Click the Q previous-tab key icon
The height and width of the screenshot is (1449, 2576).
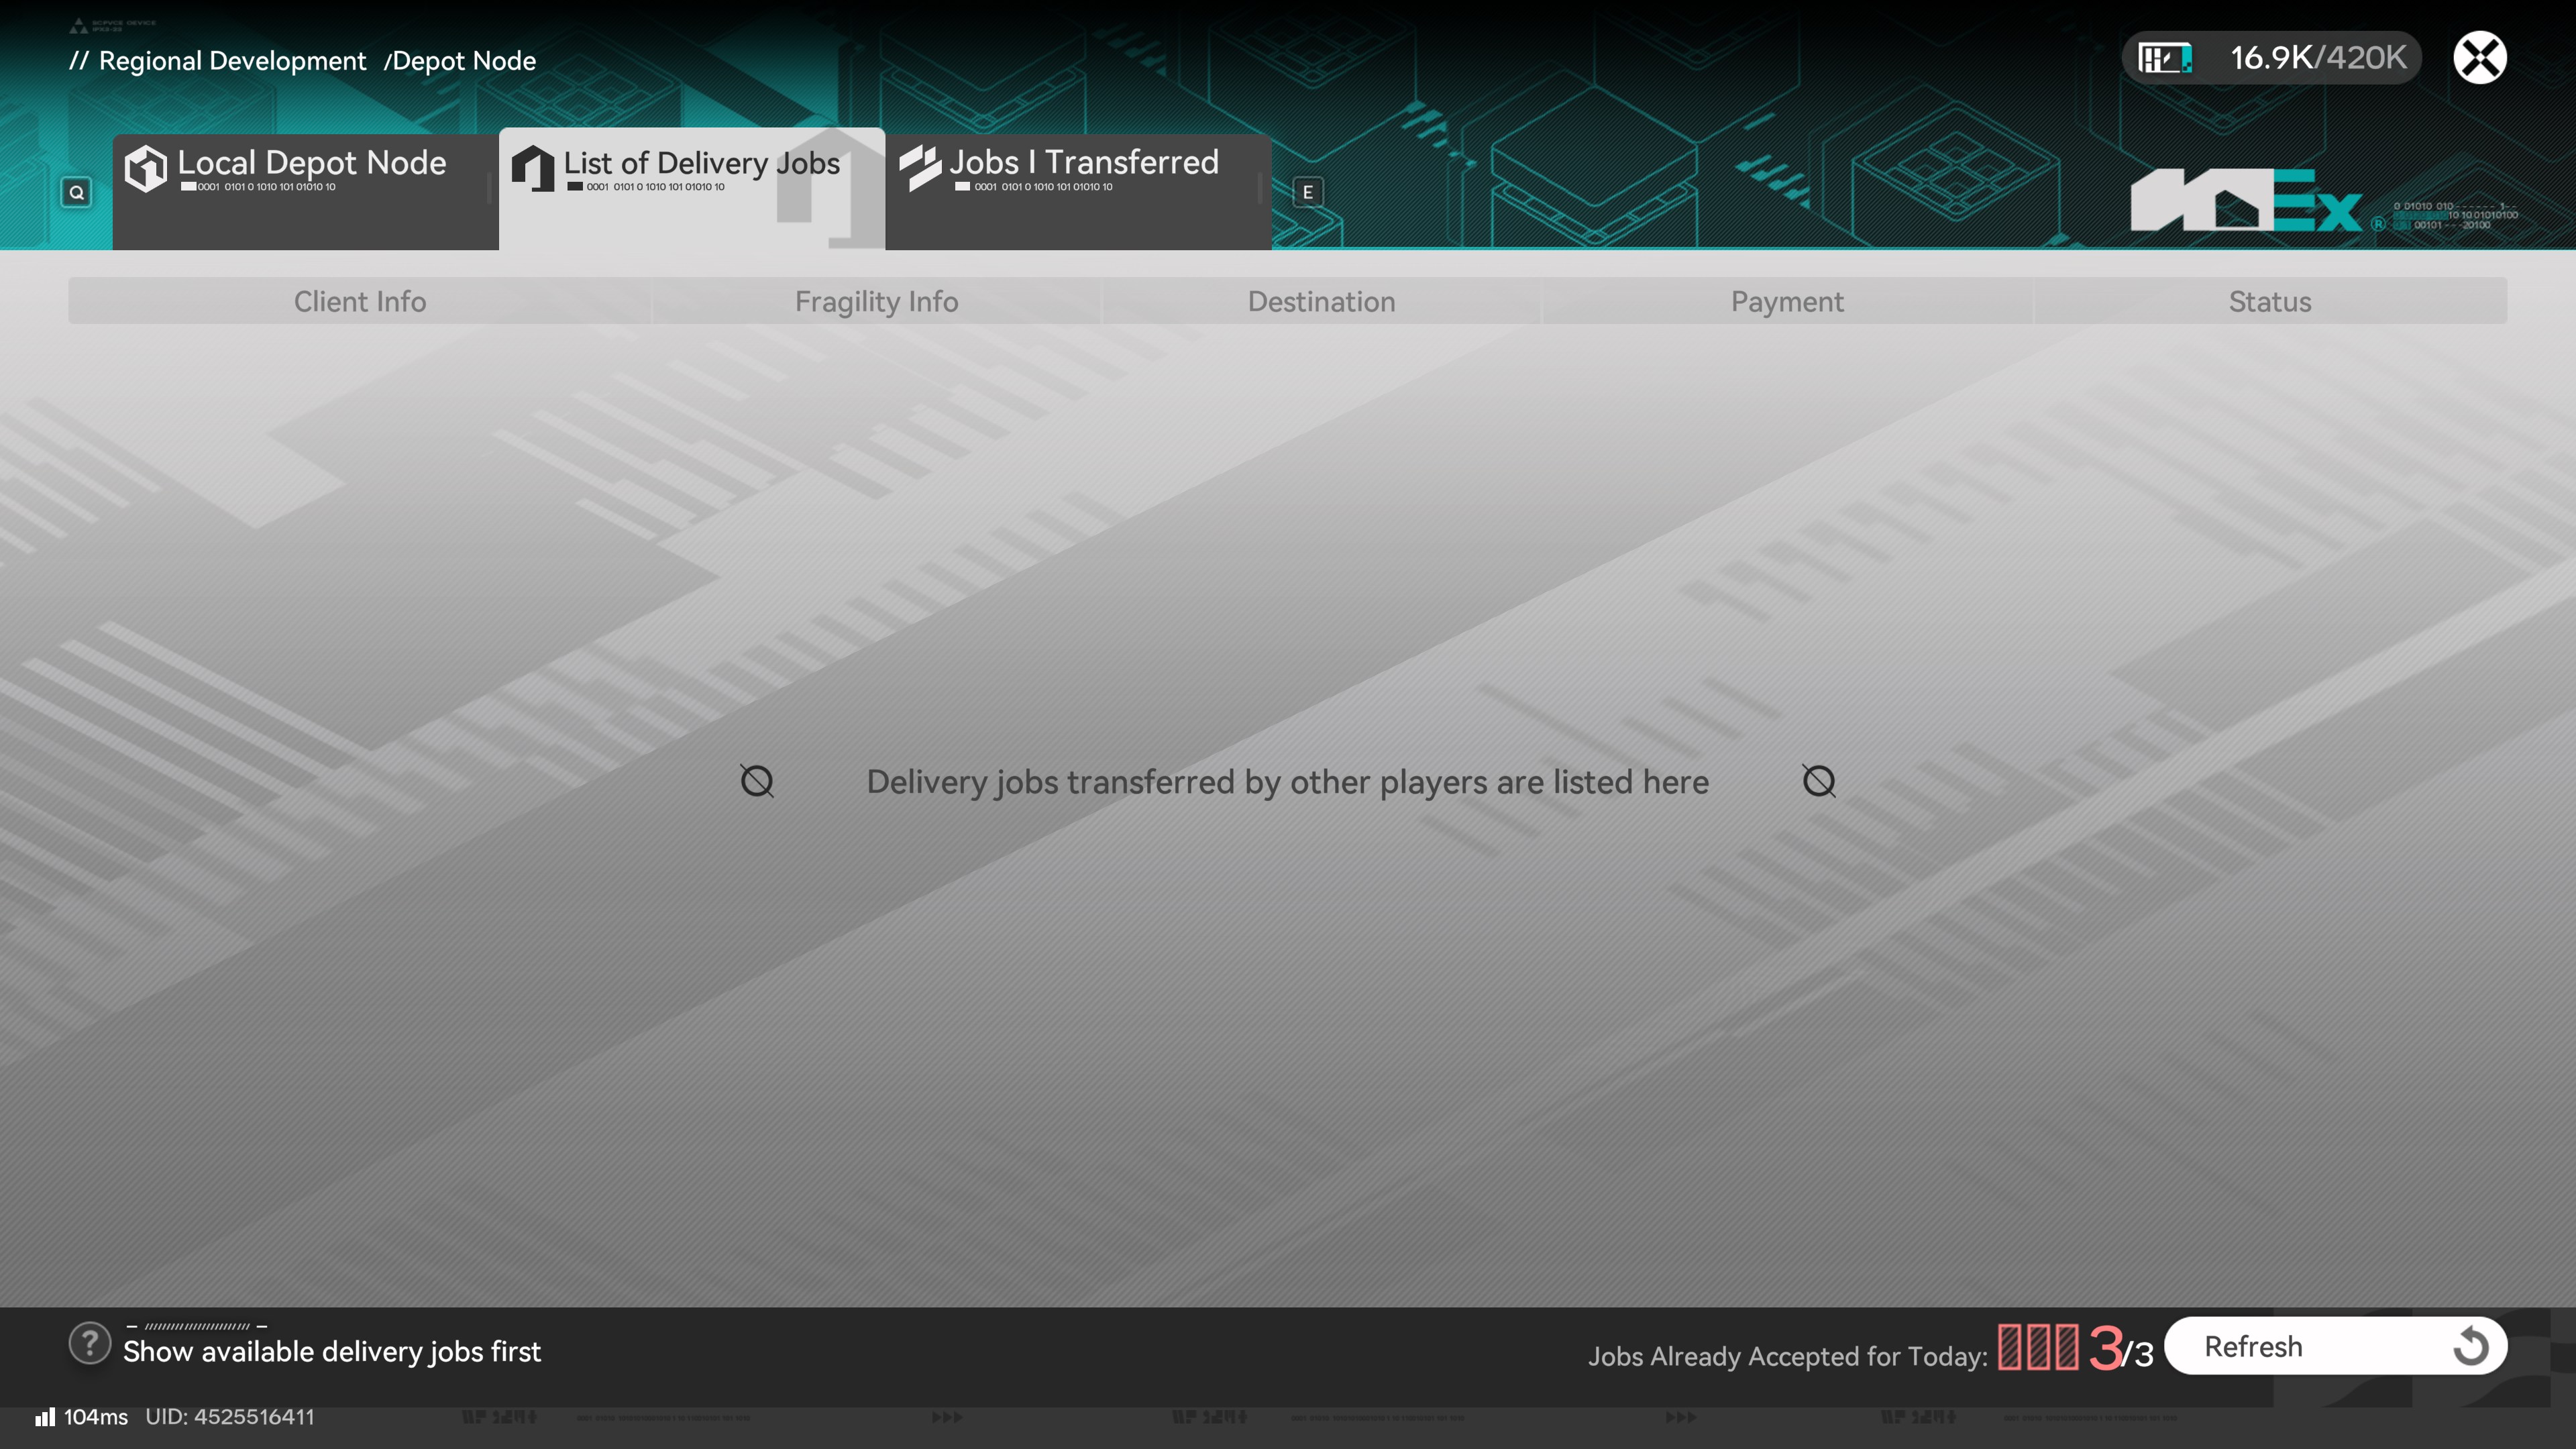(x=77, y=192)
